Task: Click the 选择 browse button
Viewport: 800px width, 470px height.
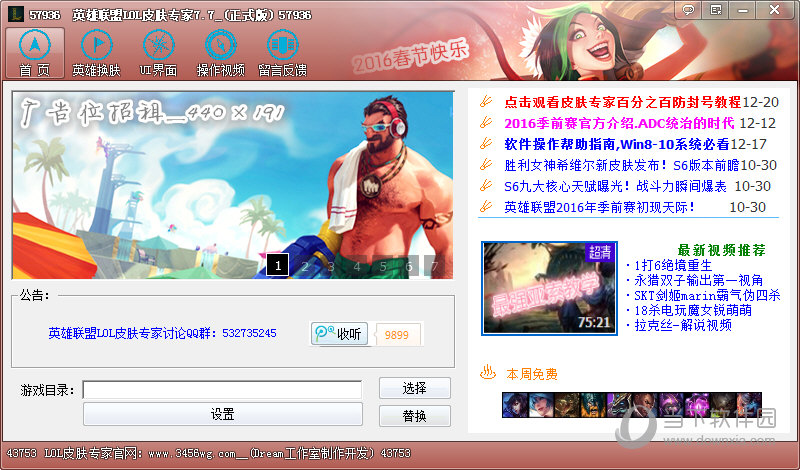Action: (x=414, y=388)
